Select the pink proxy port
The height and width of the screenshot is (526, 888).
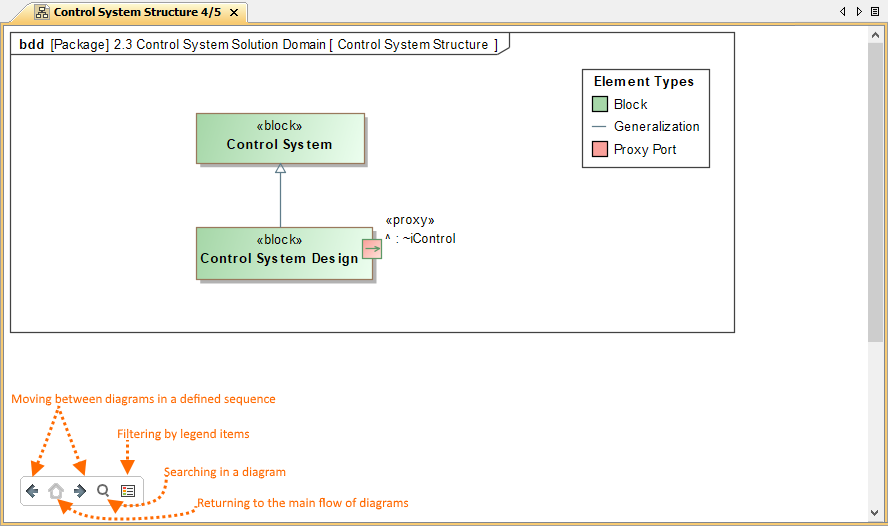click(372, 249)
